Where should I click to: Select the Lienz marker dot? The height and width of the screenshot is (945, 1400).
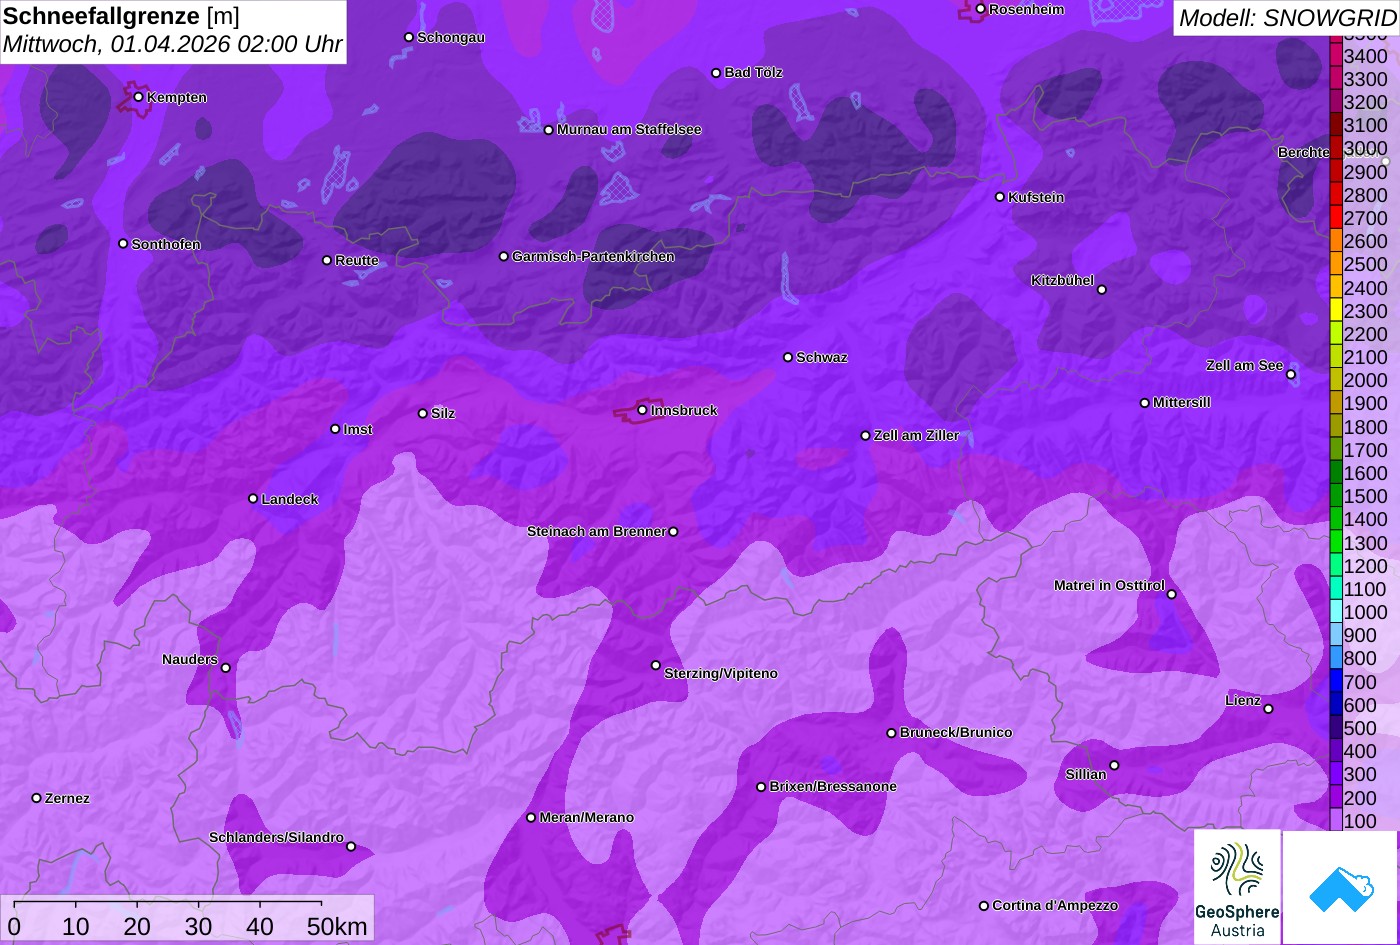pyautogui.click(x=1268, y=709)
